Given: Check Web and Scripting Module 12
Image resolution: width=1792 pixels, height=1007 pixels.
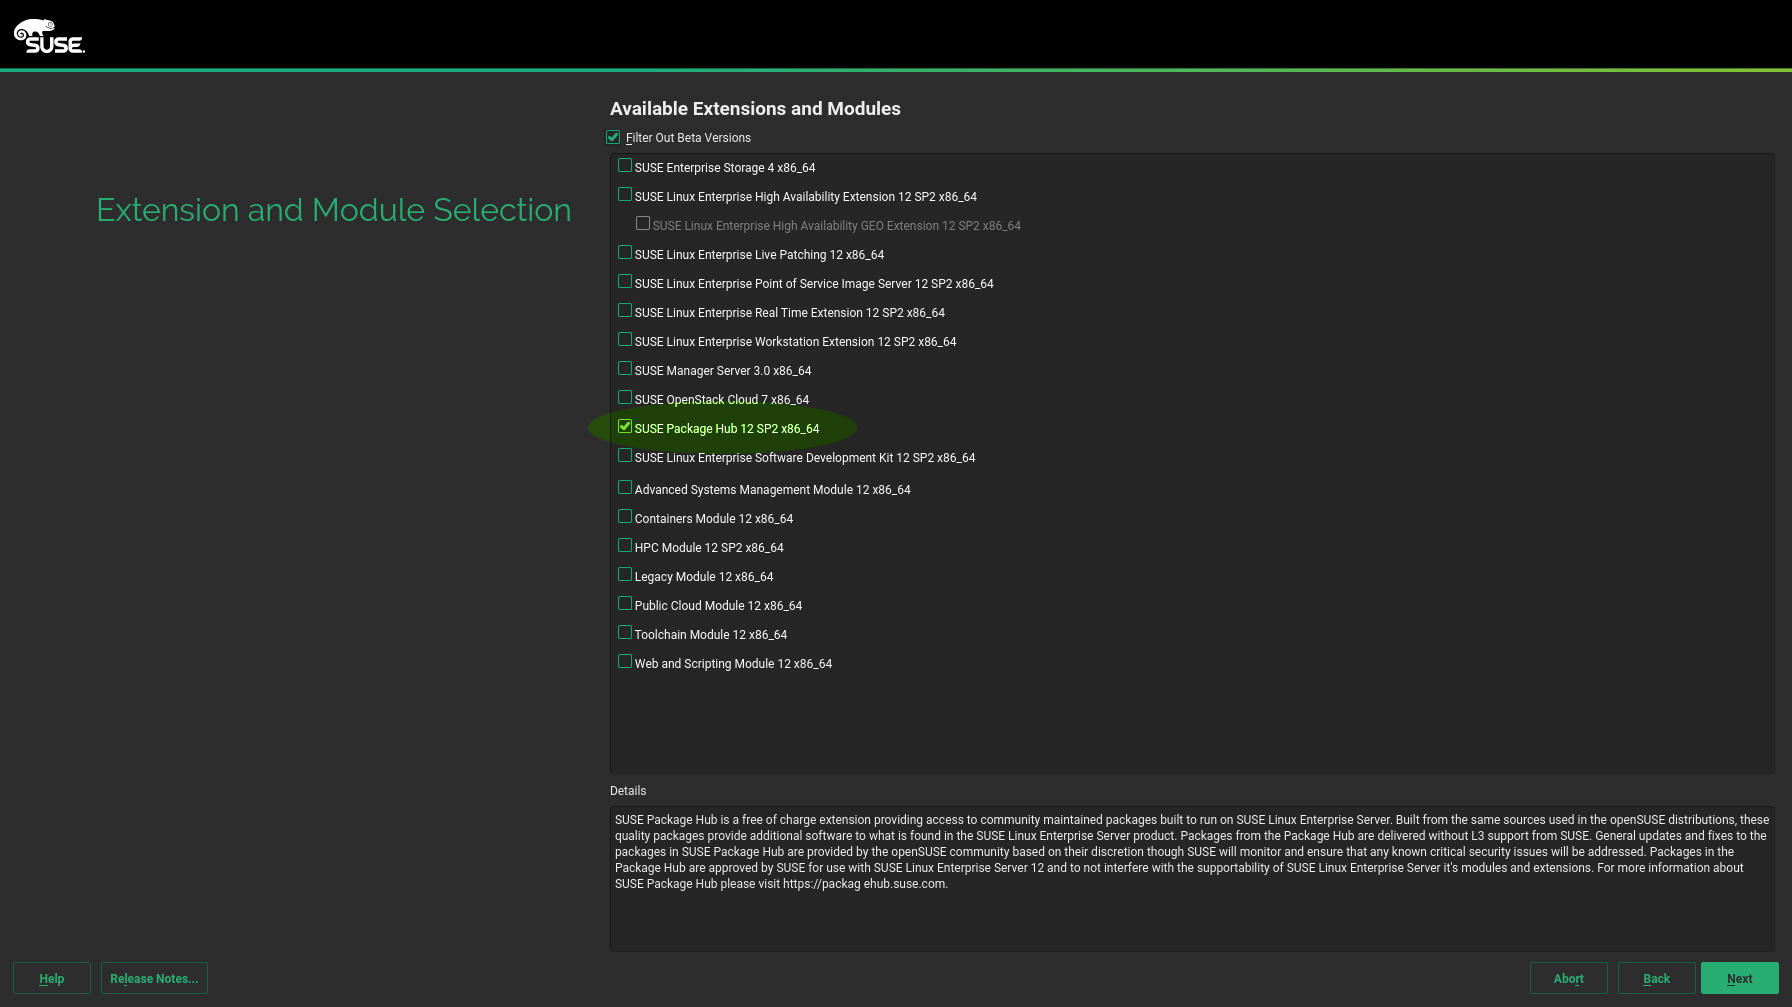Looking at the screenshot, I should 625,662.
